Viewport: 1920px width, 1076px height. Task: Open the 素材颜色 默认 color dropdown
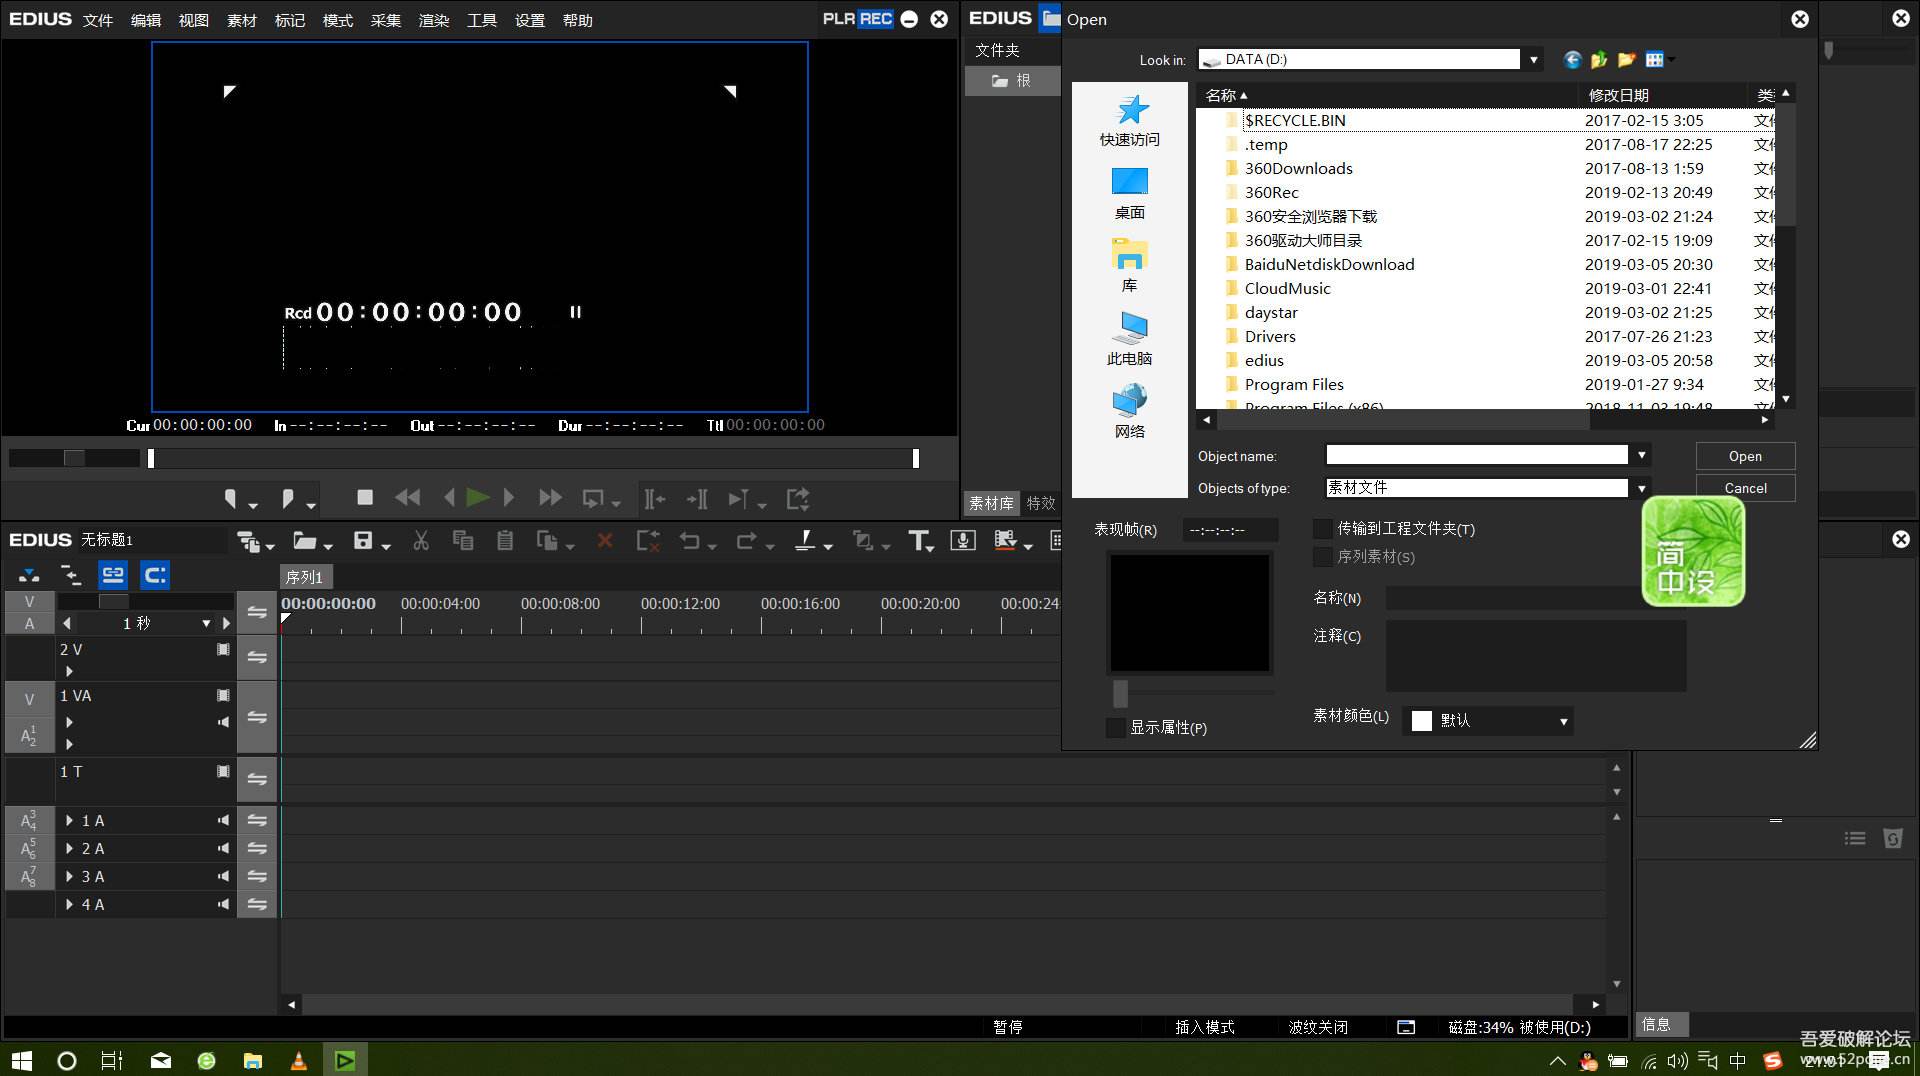(x=1488, y=721)
